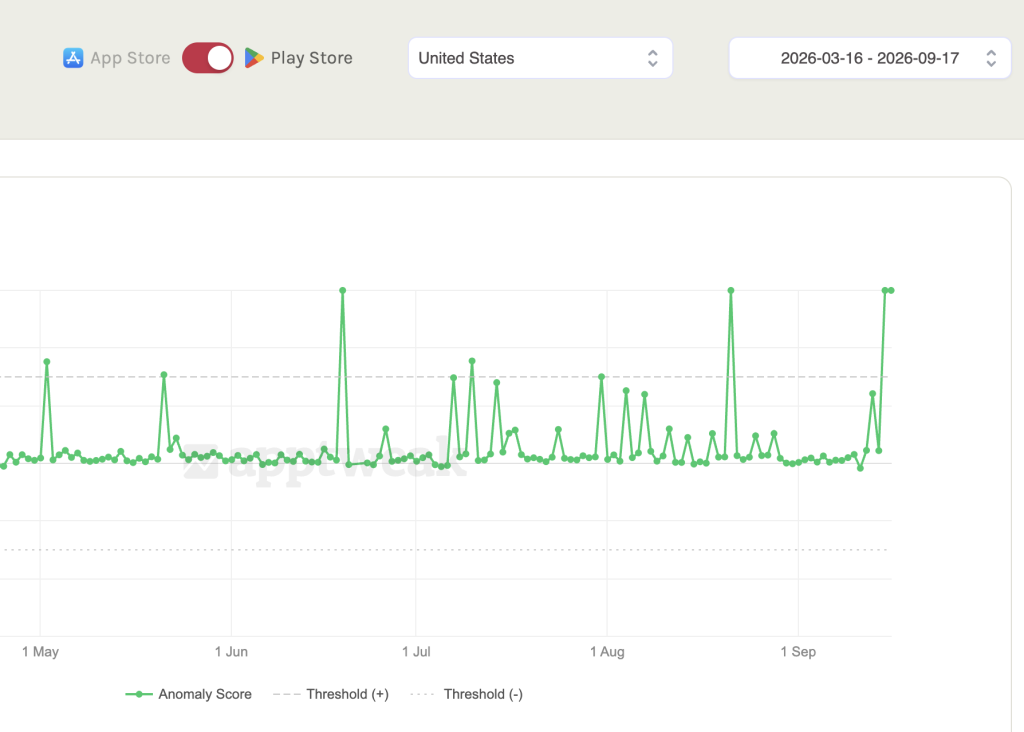
Task: Toggle the Threshold (+) legend series
Action: (x=331, y=694)
